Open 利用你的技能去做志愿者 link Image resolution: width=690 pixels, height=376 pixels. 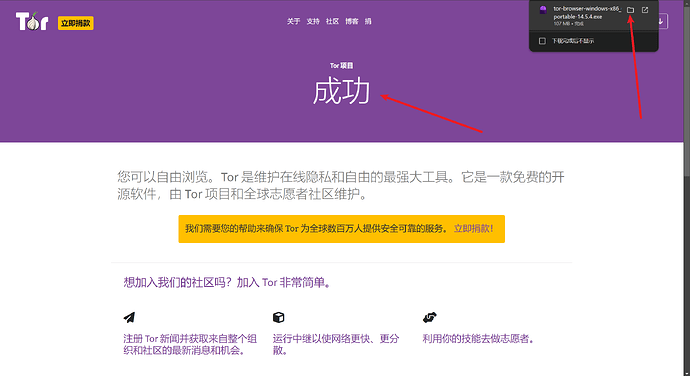tap(478, 339)
